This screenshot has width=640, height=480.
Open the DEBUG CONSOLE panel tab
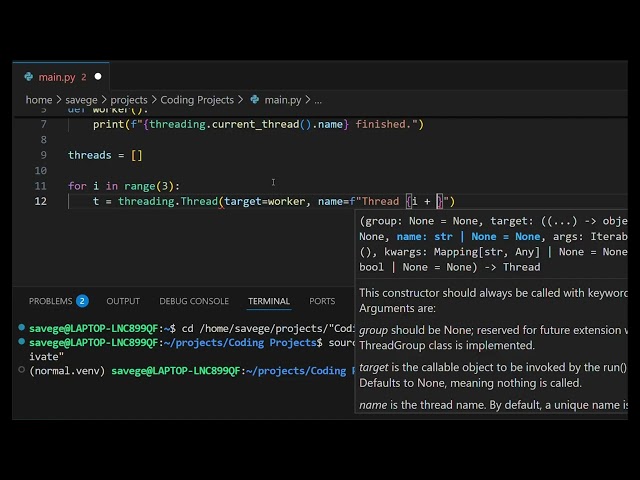194,301
